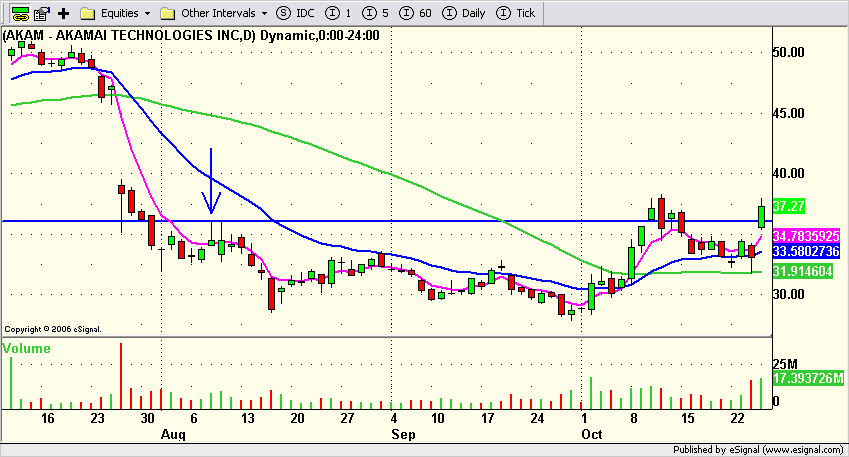The height and width of the screenshot is (457, 849).
Task: Click the Published by eSignal footer text
Action: tap(758, 449)
